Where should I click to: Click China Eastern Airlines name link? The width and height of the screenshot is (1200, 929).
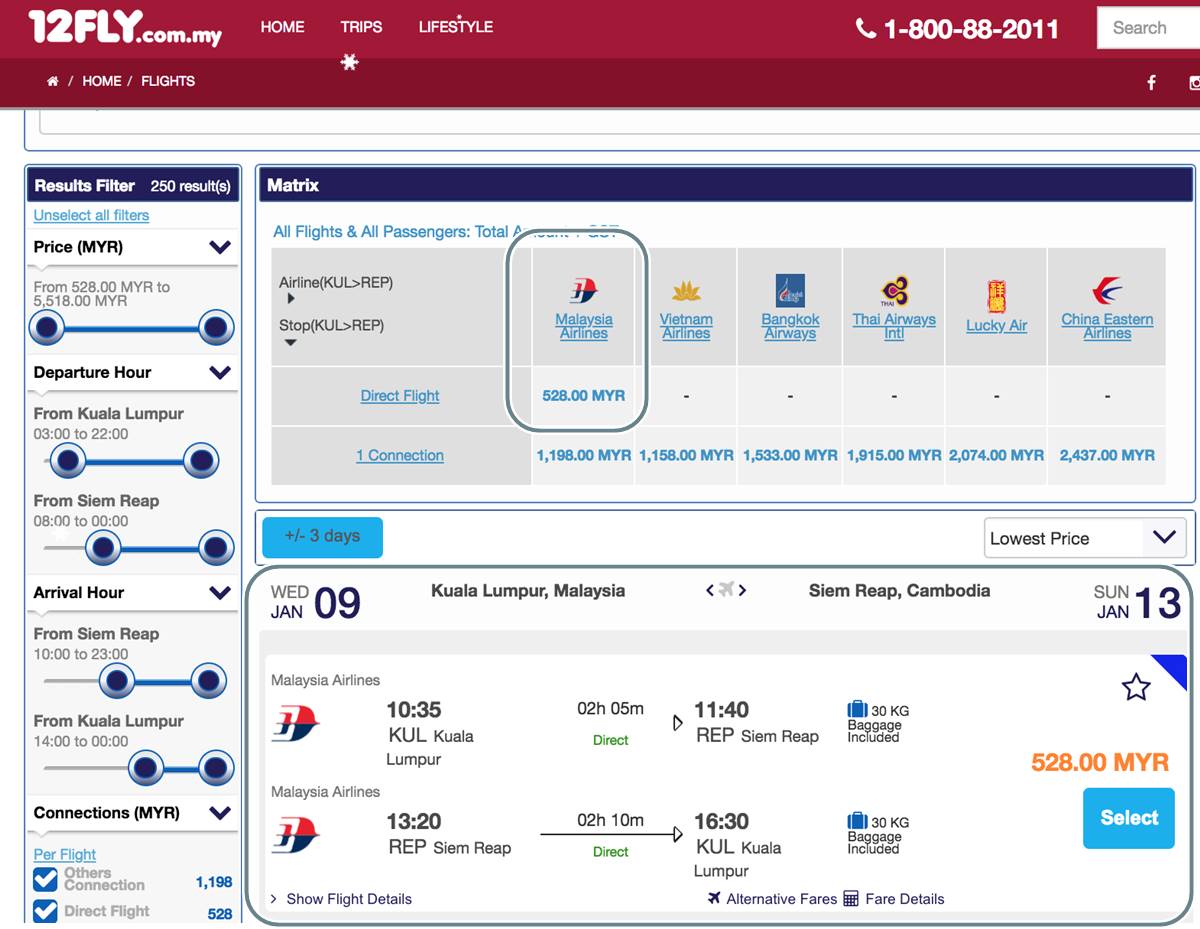tap(1107, 326)
